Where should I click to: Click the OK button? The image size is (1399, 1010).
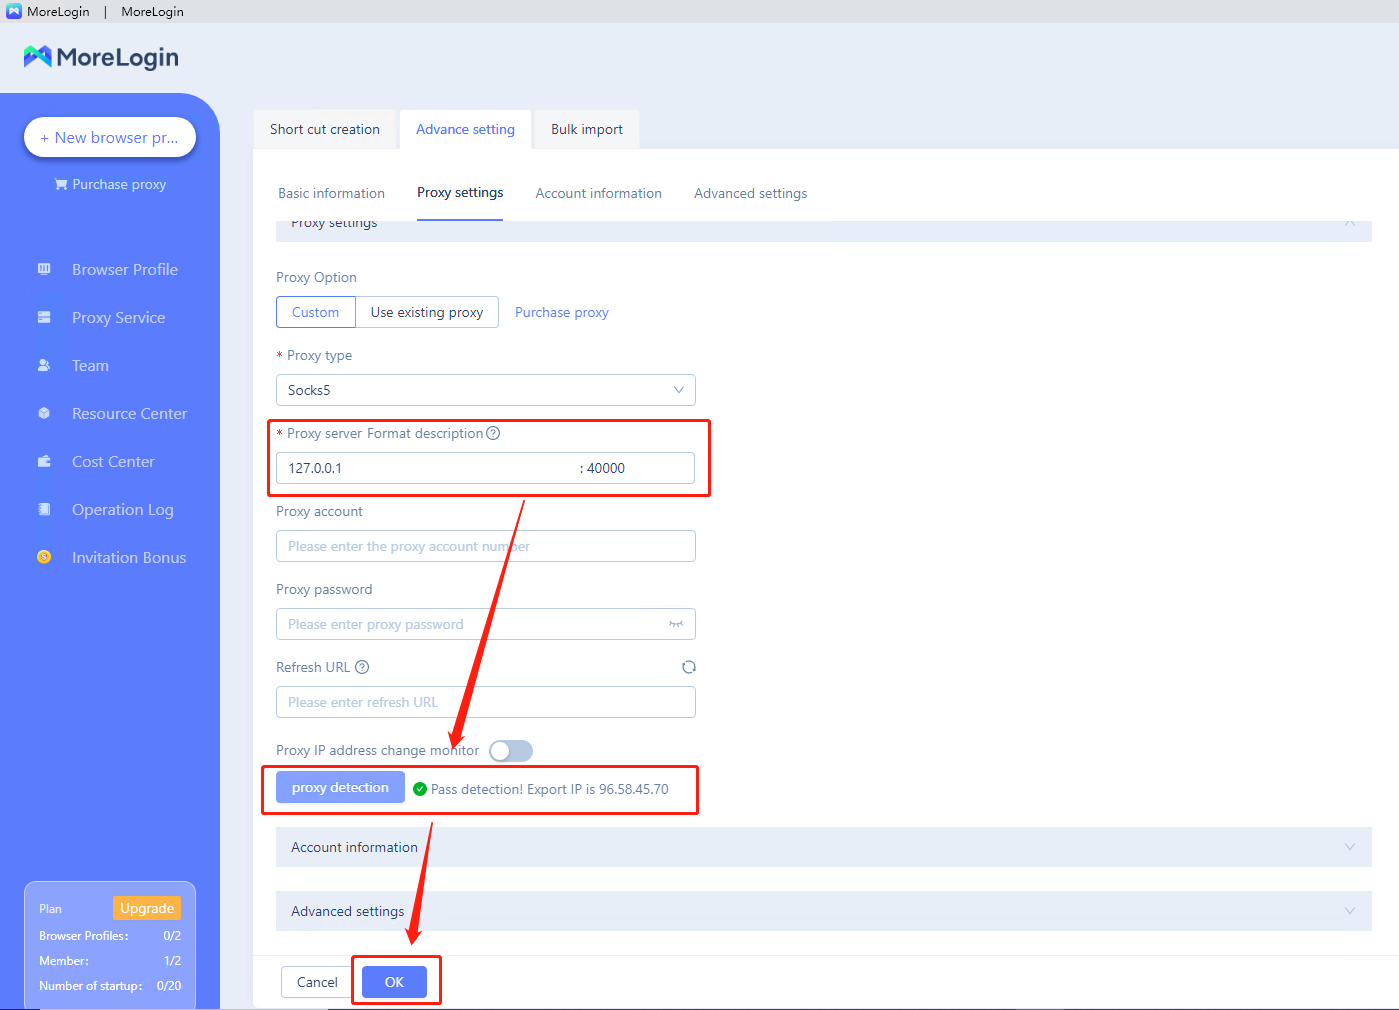click(x=394, y=982)
